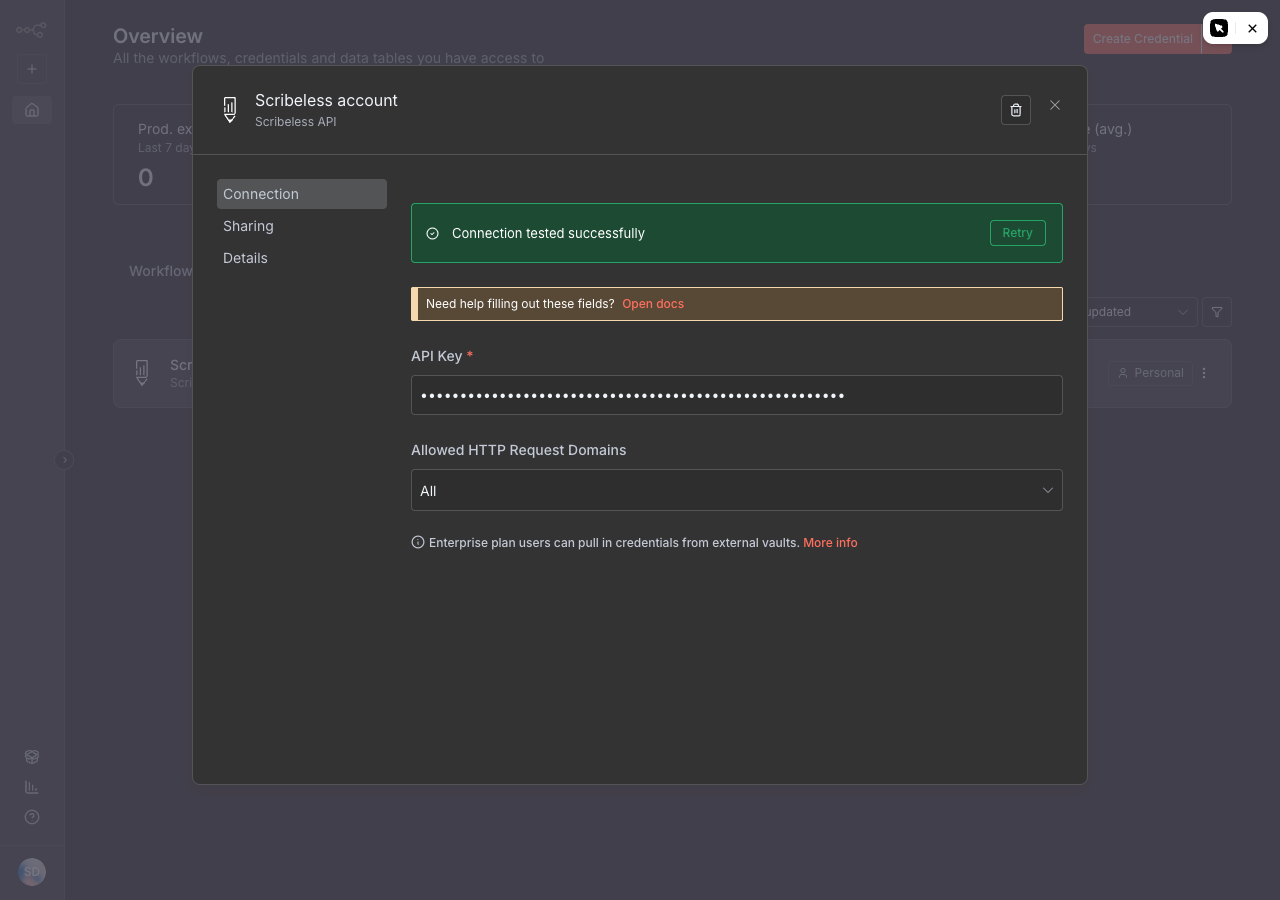Click the cursor icon in floating widget
Image resolution: width=1280 pixels, height=900 pixels.
pyautogui.click(x=1219, y=28)
